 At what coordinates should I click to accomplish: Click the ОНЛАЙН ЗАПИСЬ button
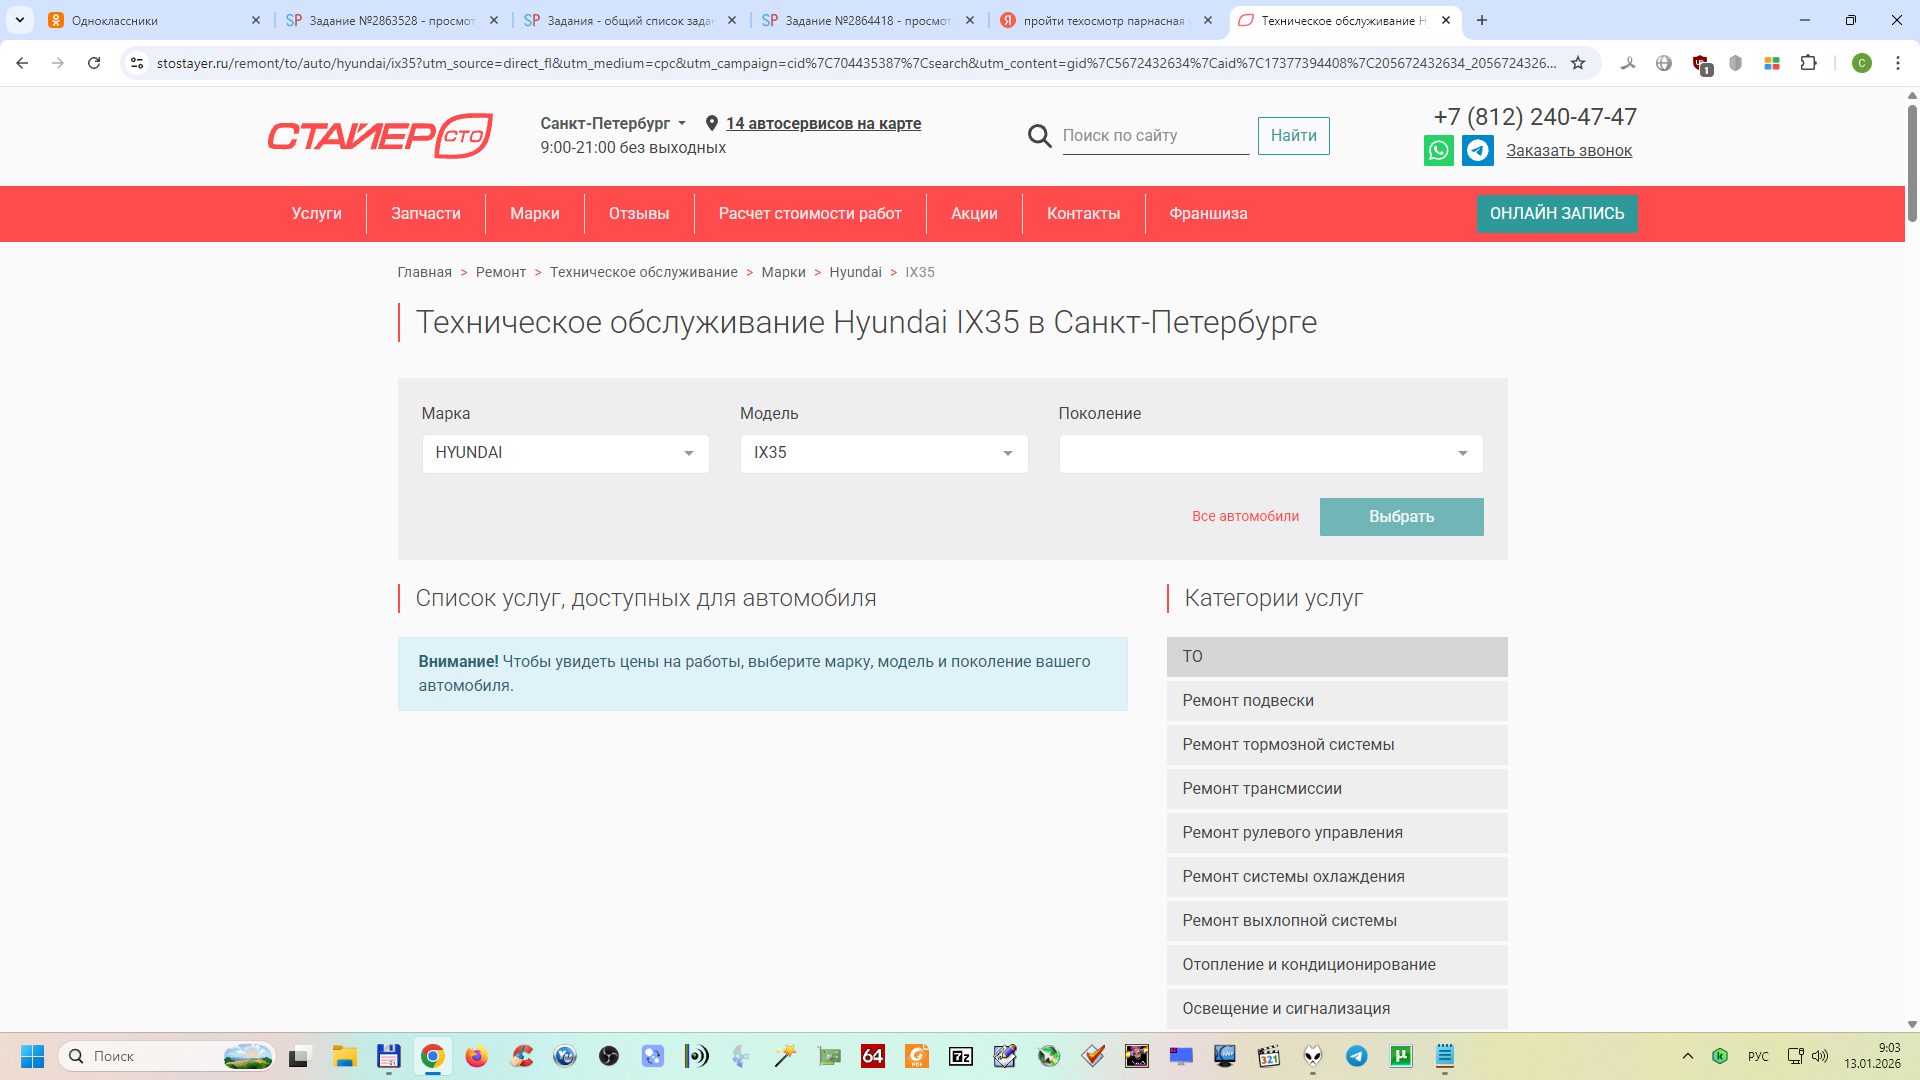1556,214
